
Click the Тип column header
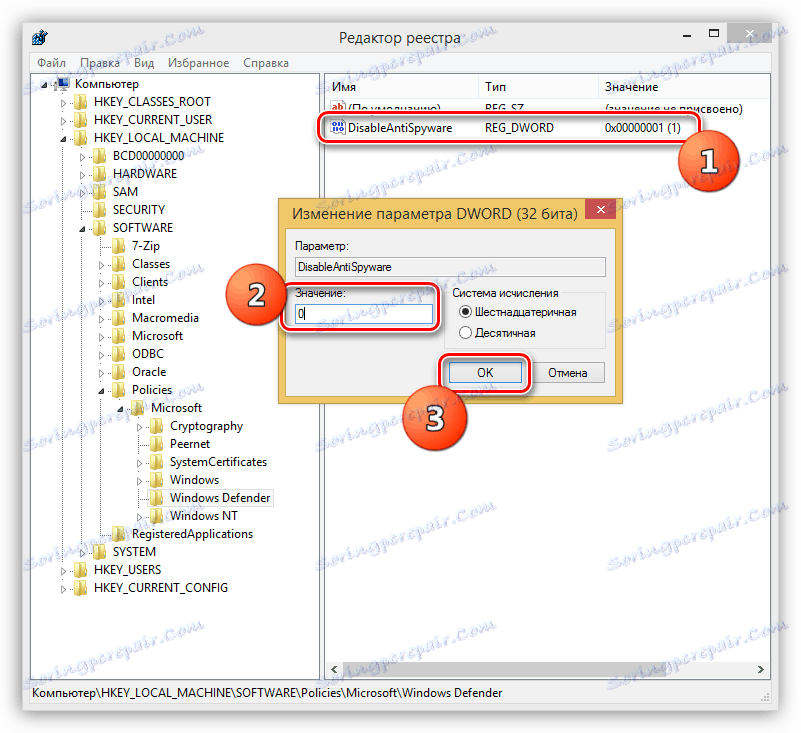[x=538, y=87]
